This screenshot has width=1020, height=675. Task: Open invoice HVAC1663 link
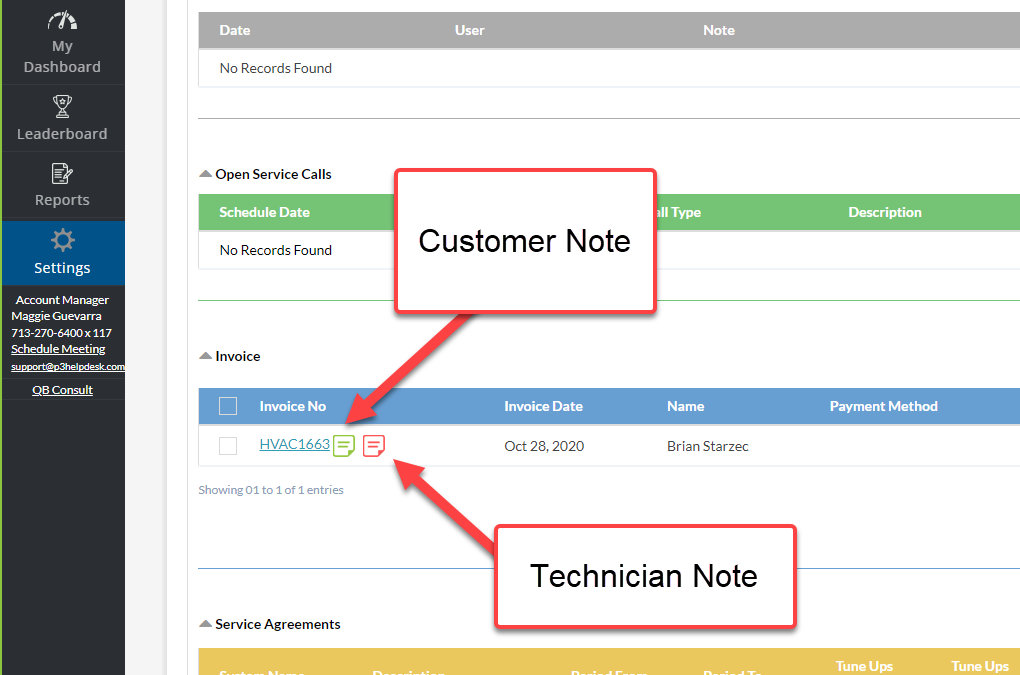[x=294, y=445]
